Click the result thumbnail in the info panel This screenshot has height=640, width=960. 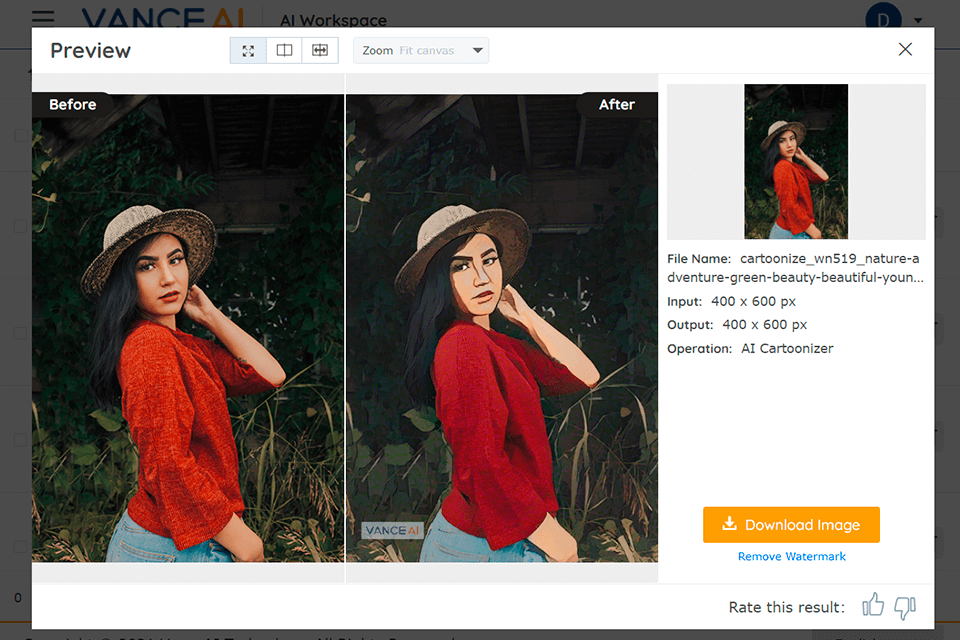(796, 162)
